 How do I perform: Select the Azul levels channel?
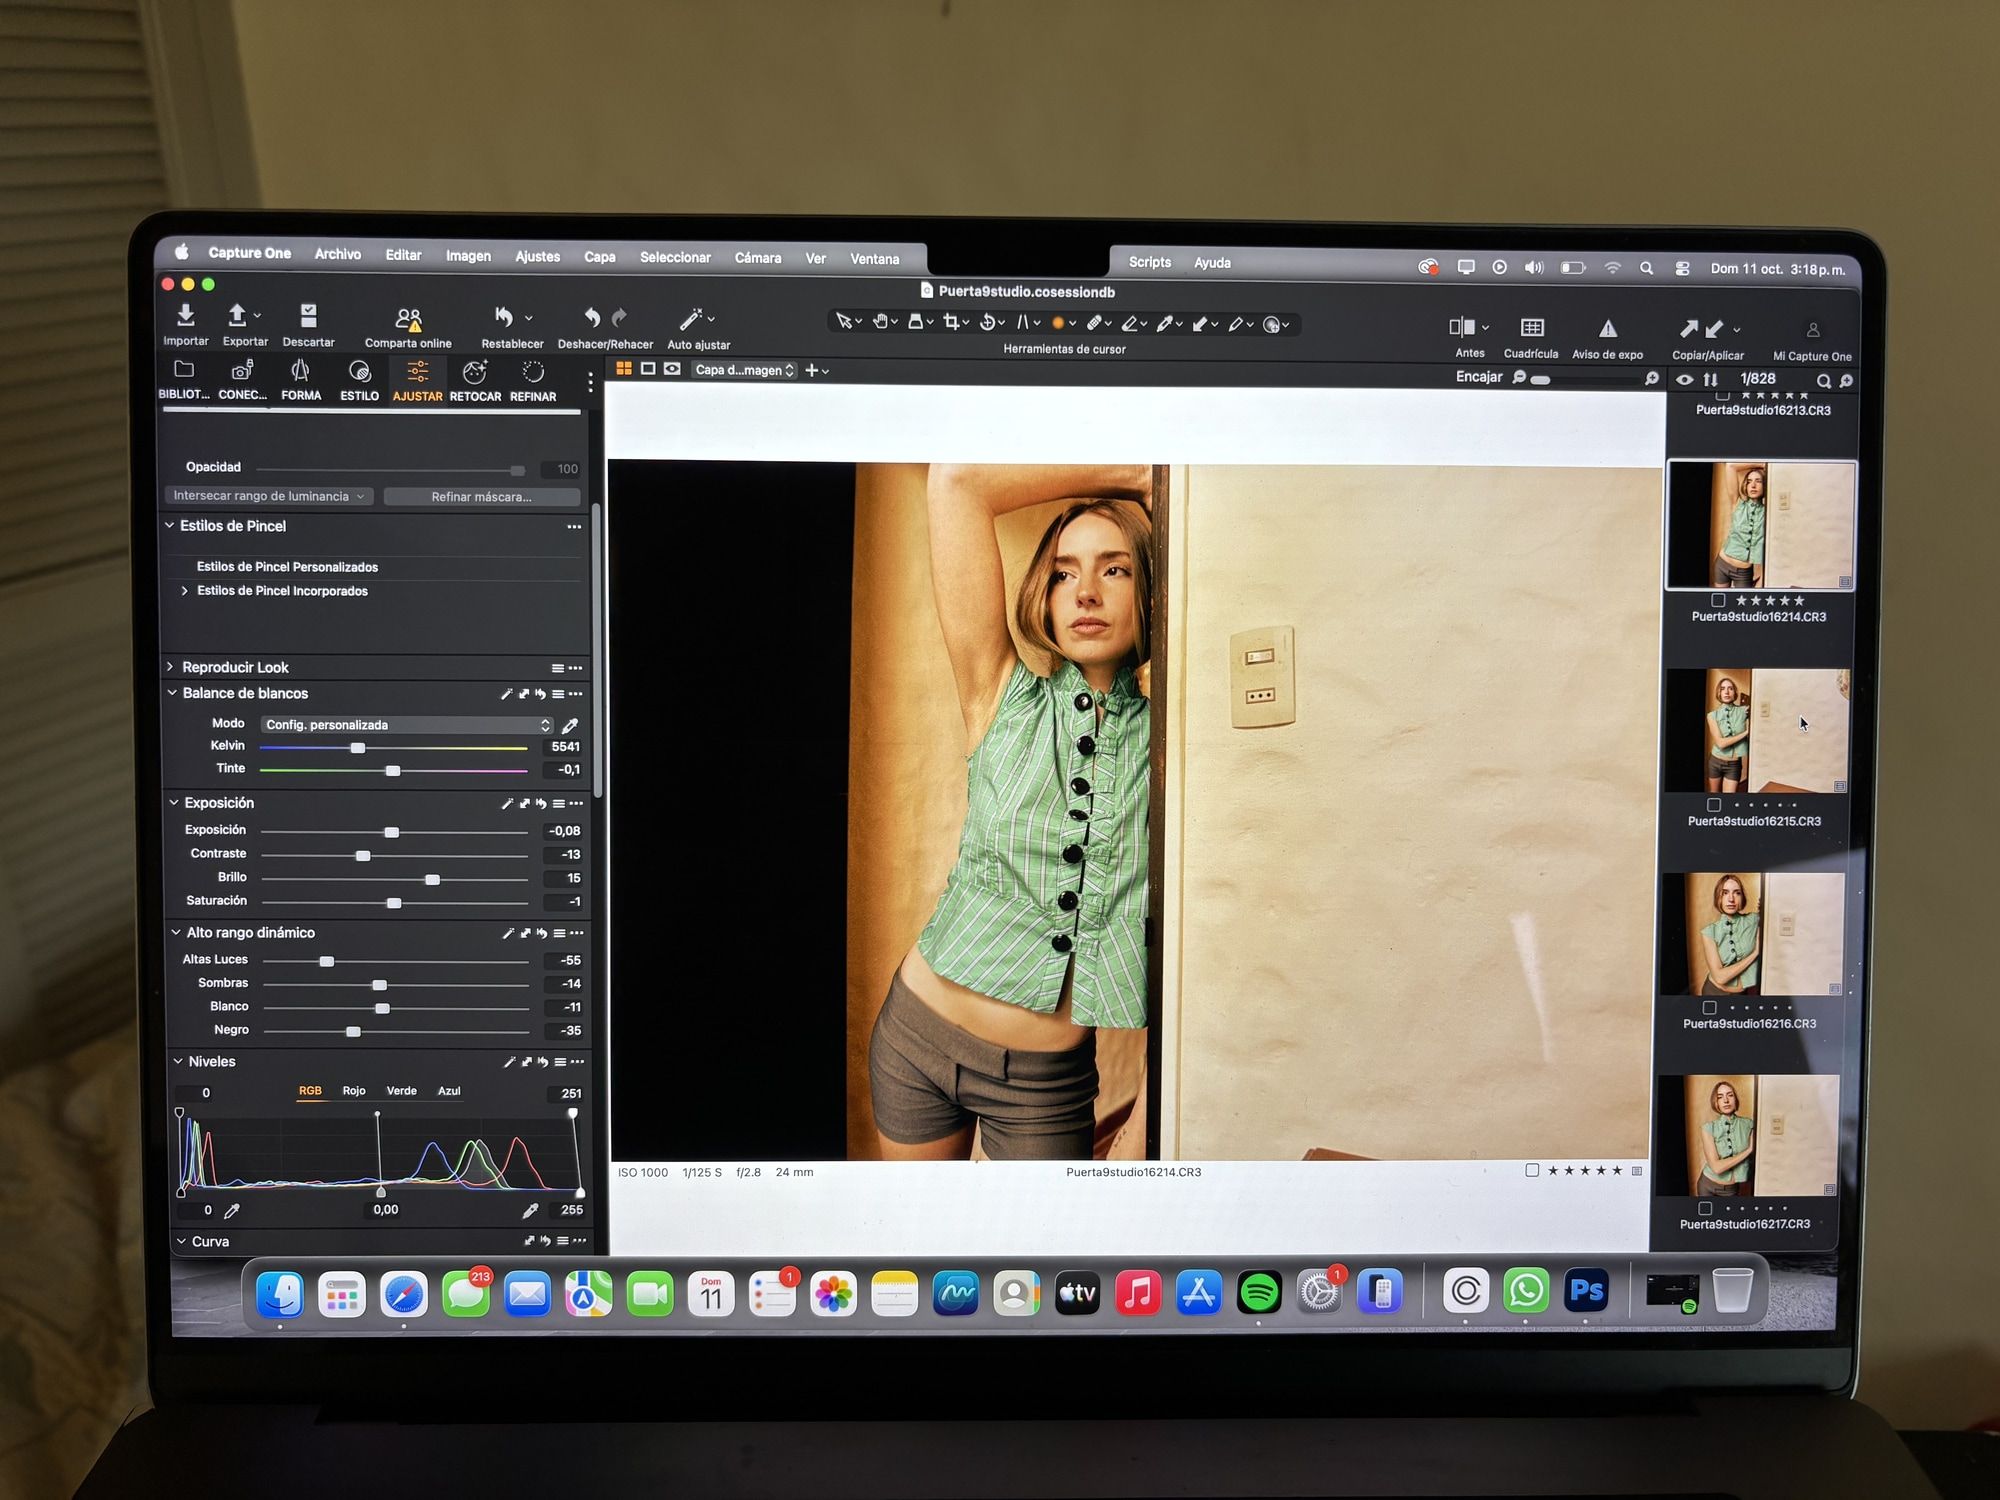coord(449,1091)
